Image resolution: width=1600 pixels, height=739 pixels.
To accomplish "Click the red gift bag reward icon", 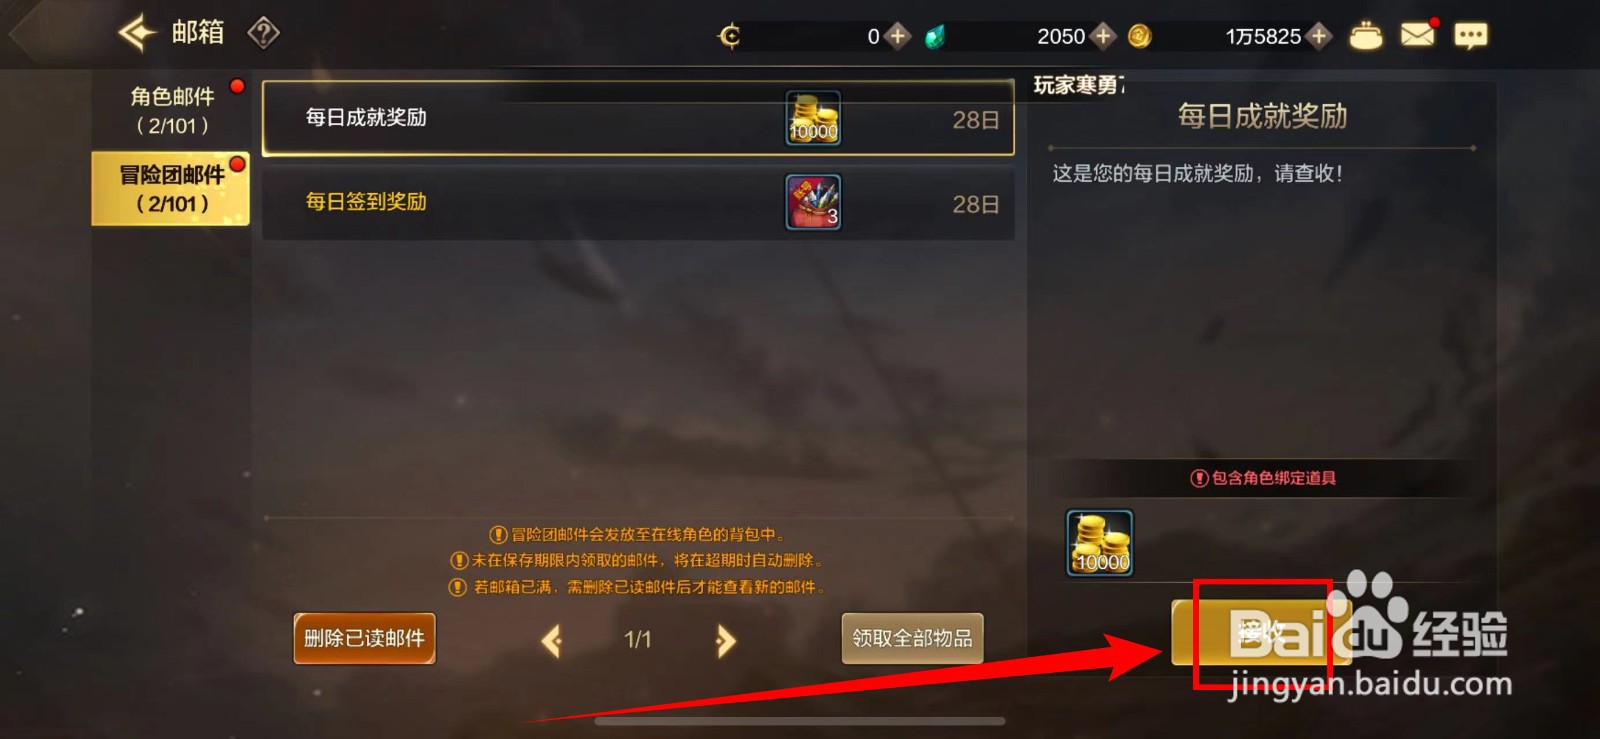I will point(813,202).
